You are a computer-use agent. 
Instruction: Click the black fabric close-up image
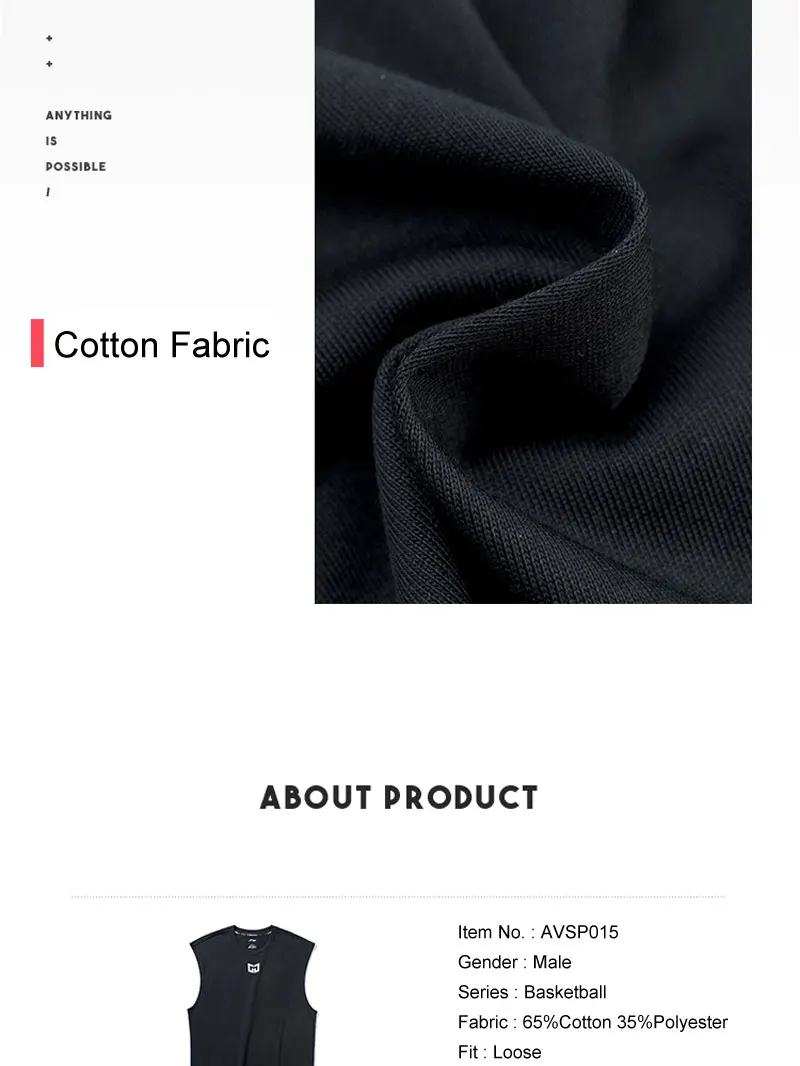click(533, 301)
